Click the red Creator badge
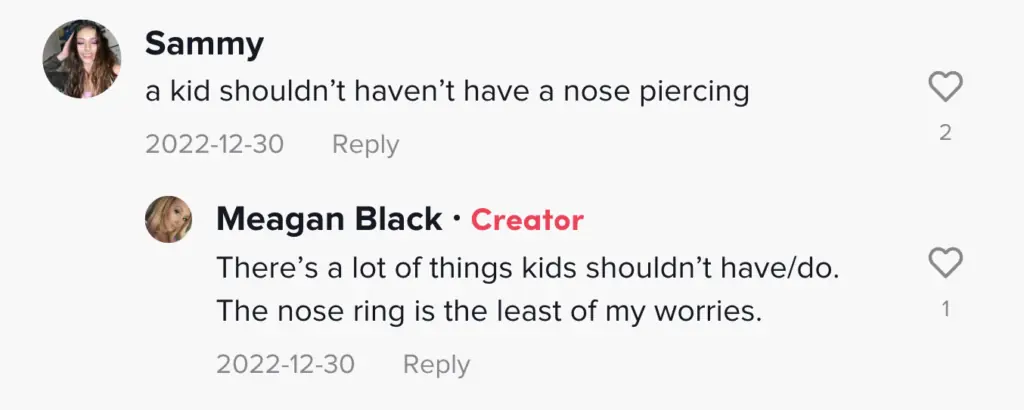1024x410 pixels. tap(527, 220)
